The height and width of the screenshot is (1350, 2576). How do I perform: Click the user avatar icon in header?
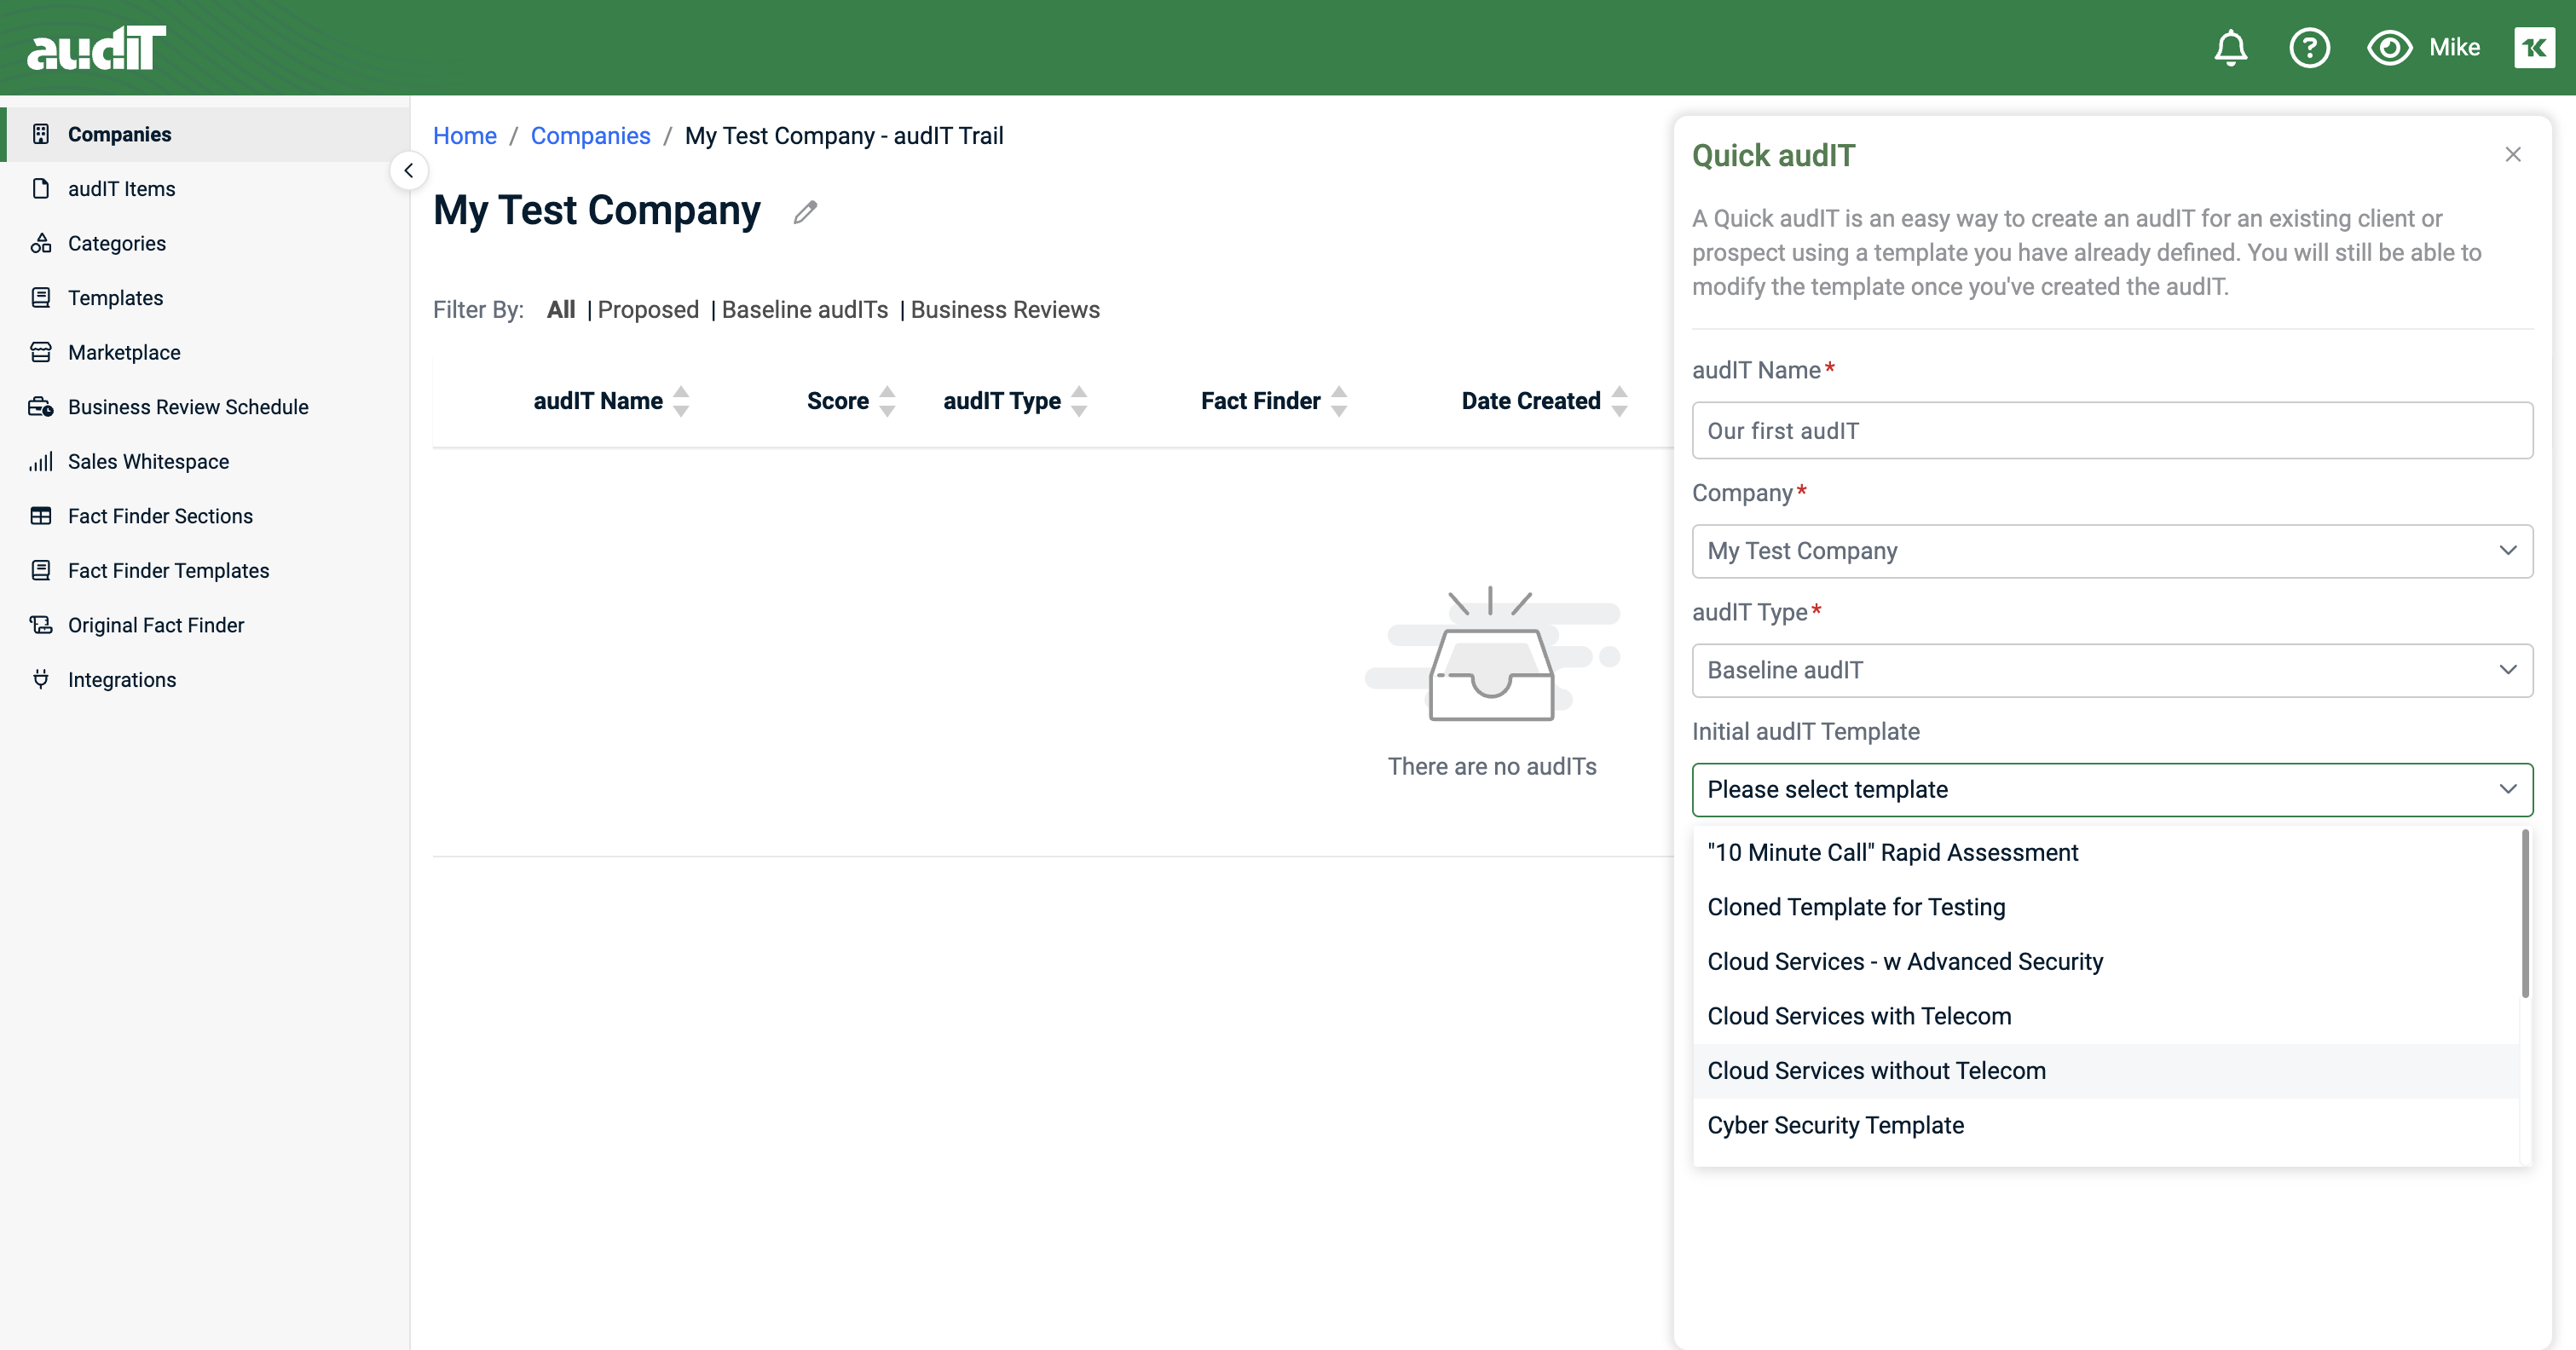2534,48
